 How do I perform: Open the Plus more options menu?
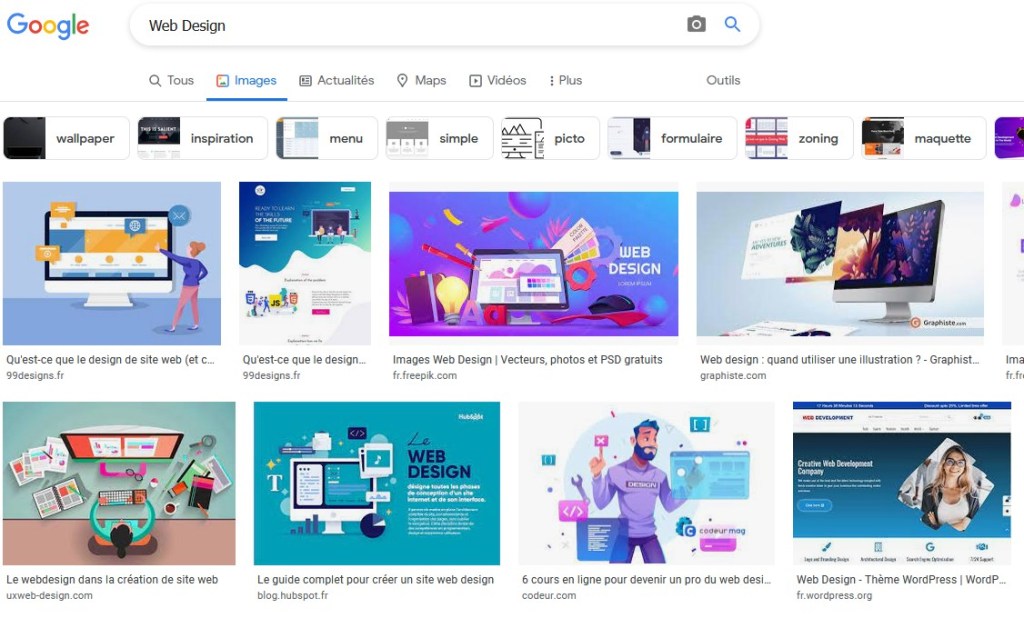(x=565, y=80)
